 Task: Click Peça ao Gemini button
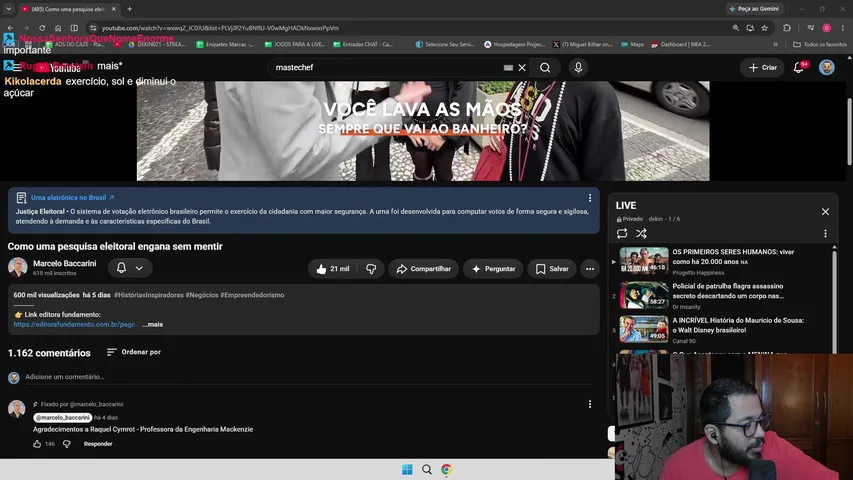tap(754, 9)
